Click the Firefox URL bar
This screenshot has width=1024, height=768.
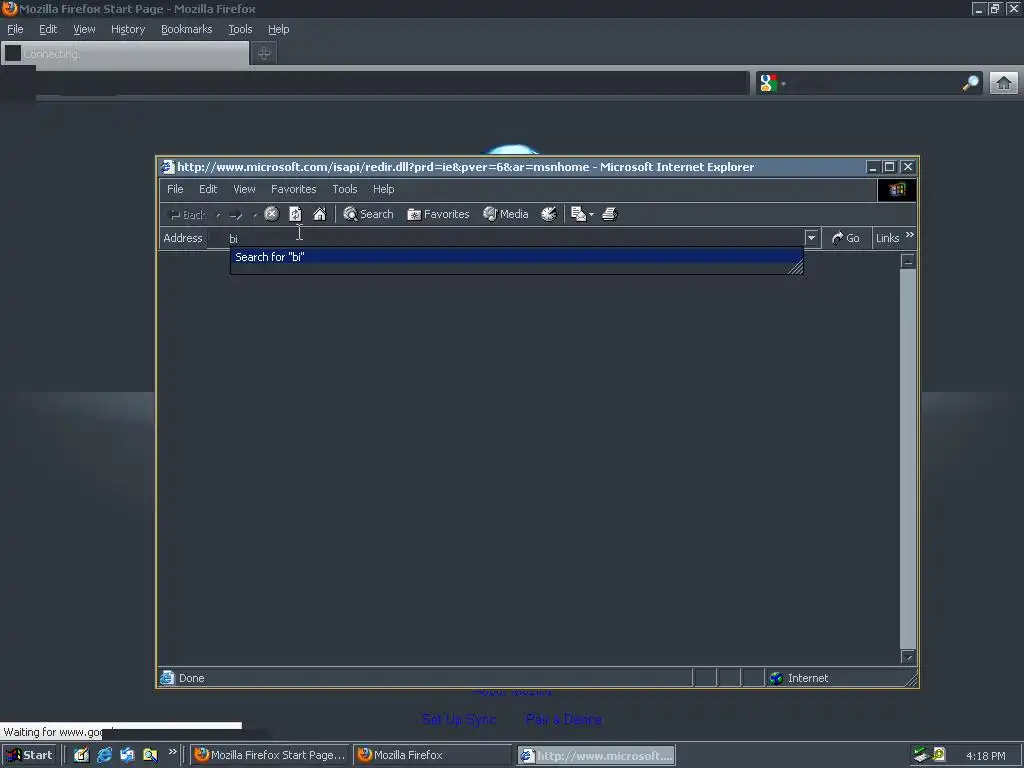point(392,83)
